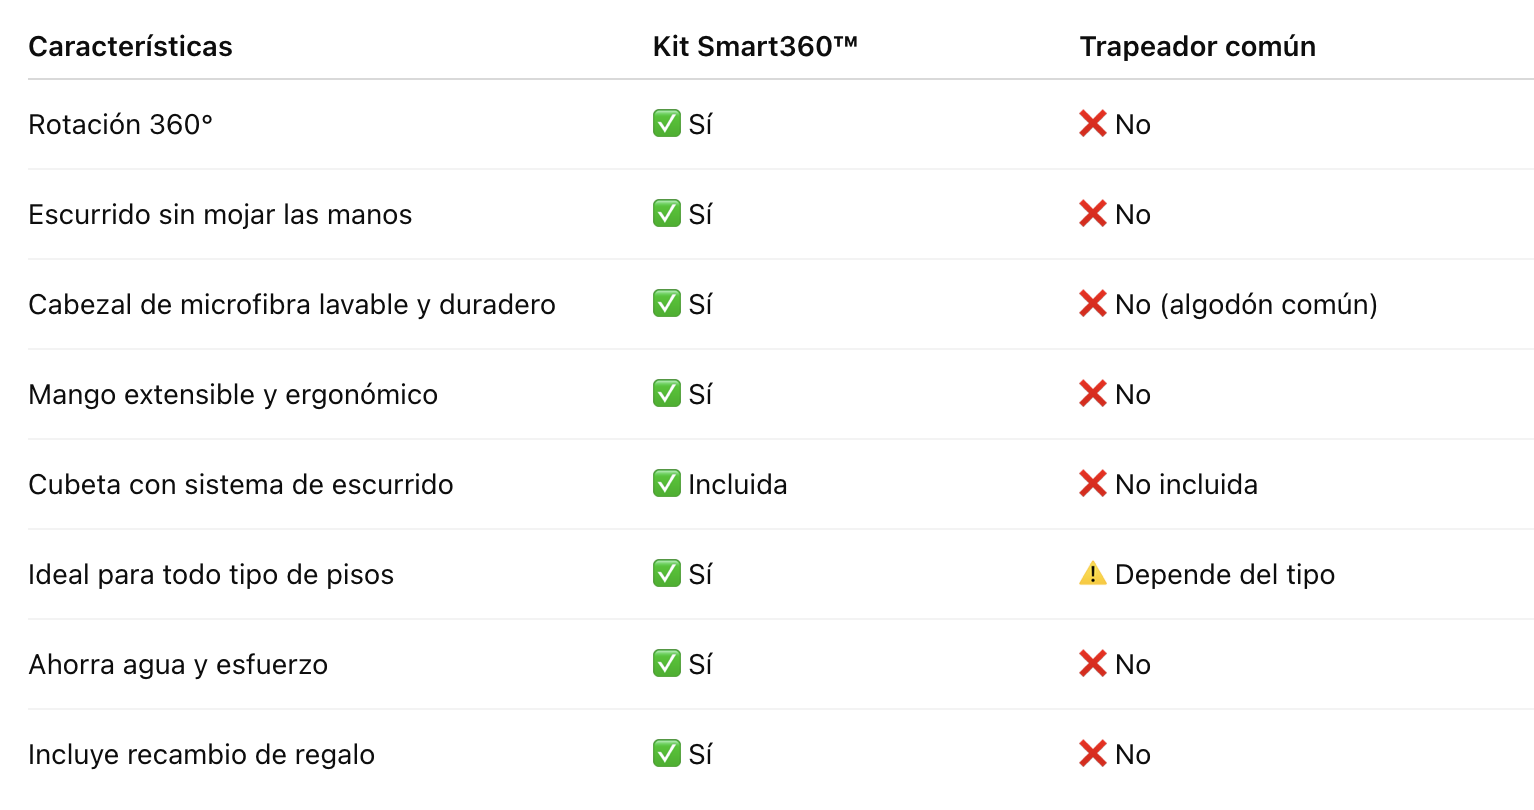The image size is (1534, 810).
Task: Click green checkmark in Escurrido sin mojar row
Action: coord(667,214)
